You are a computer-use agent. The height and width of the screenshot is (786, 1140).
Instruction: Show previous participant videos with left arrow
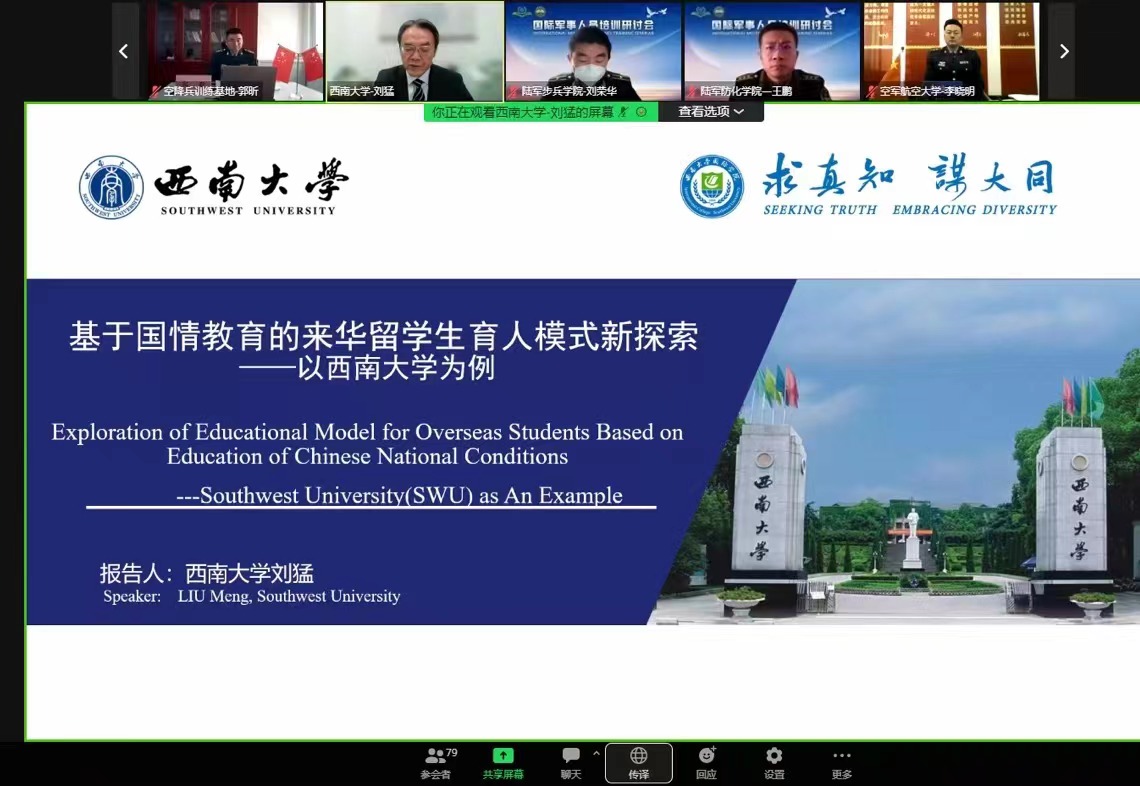[x=124, y=51]
